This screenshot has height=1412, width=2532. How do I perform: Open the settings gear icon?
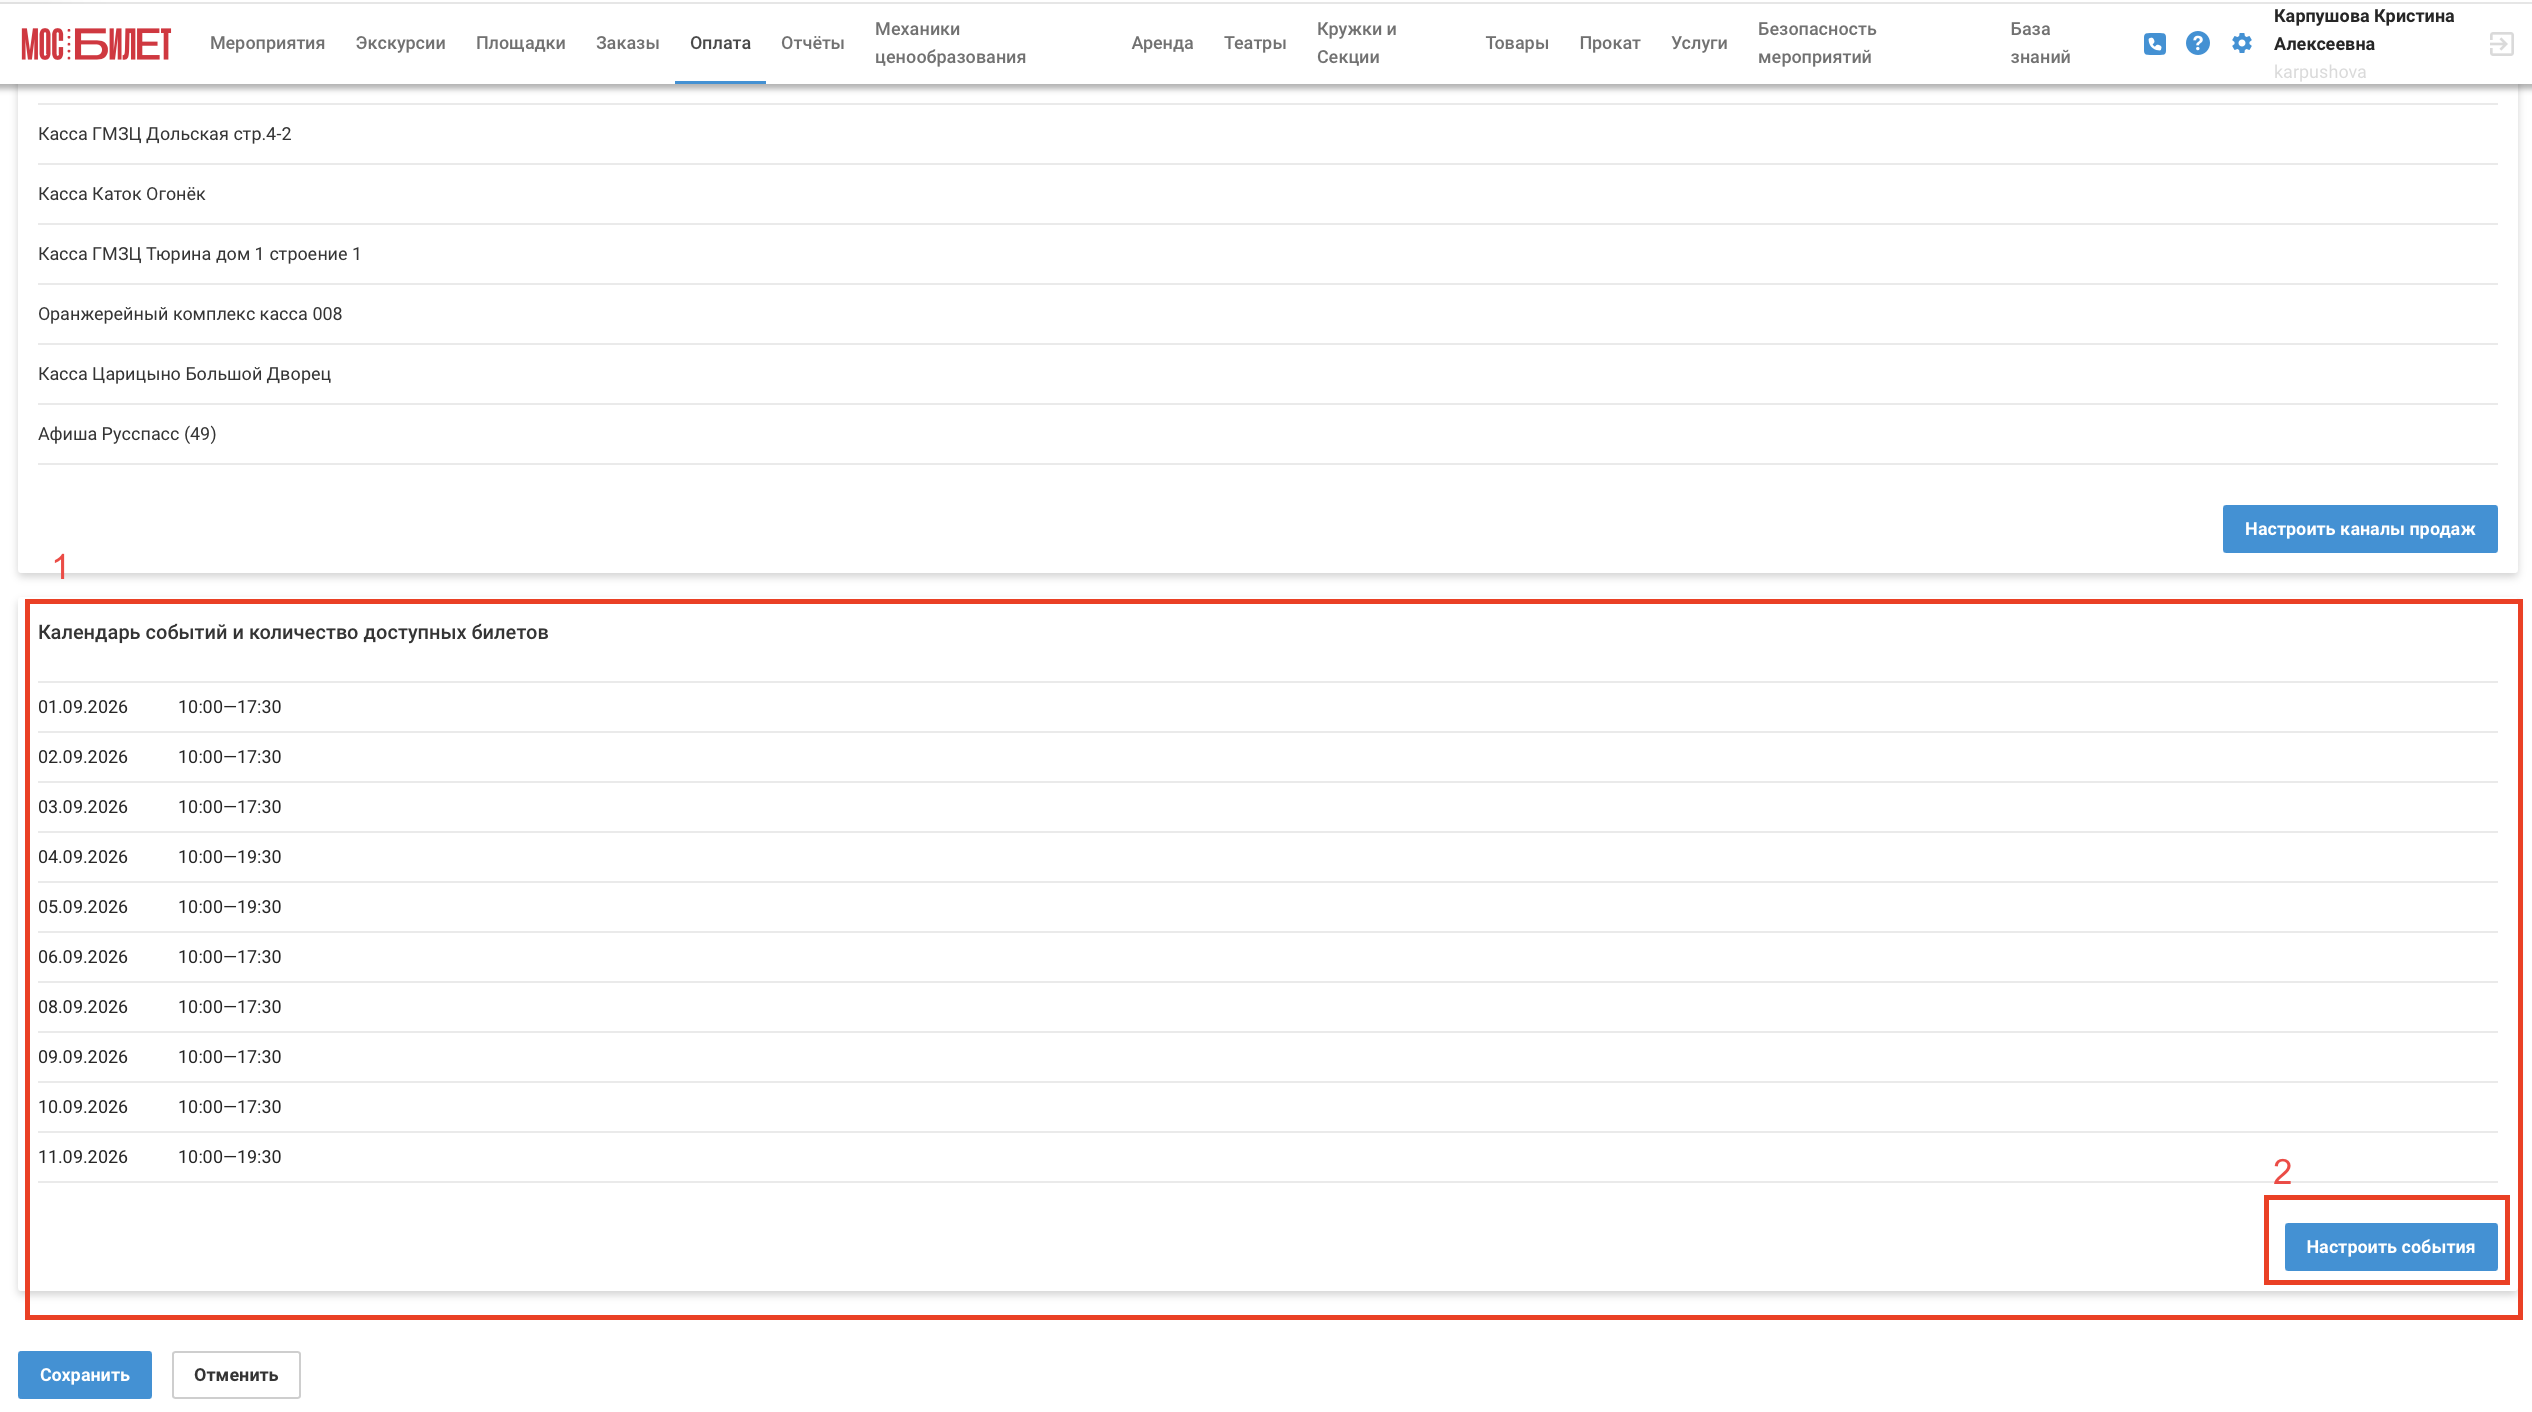pos(2242,43)
